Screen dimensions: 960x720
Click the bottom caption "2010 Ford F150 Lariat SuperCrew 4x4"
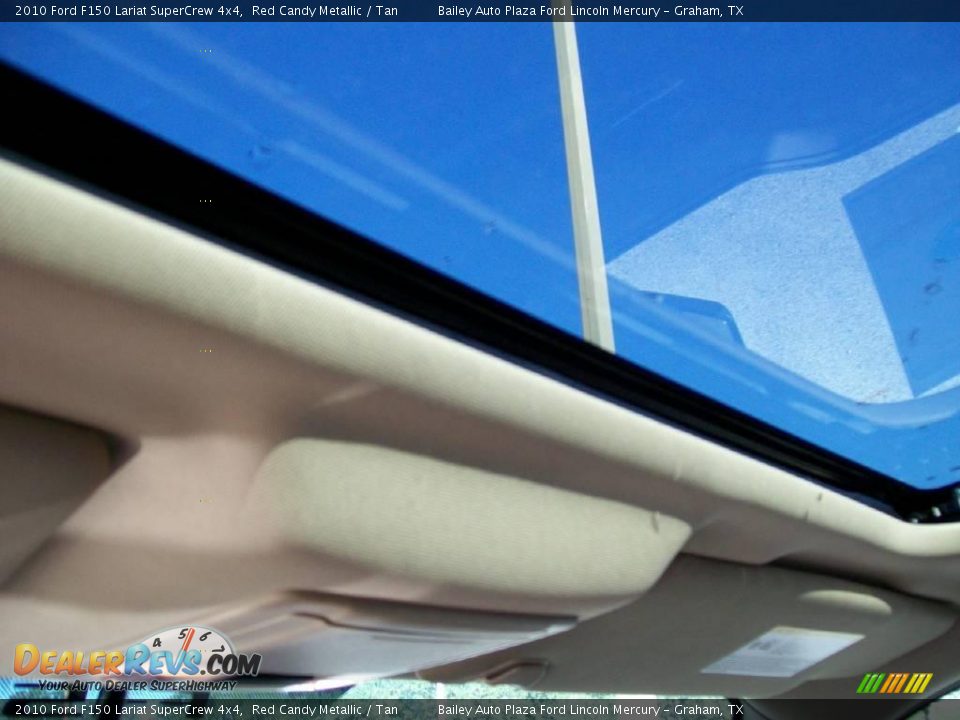pyautogui.click(x=129, y=710)
